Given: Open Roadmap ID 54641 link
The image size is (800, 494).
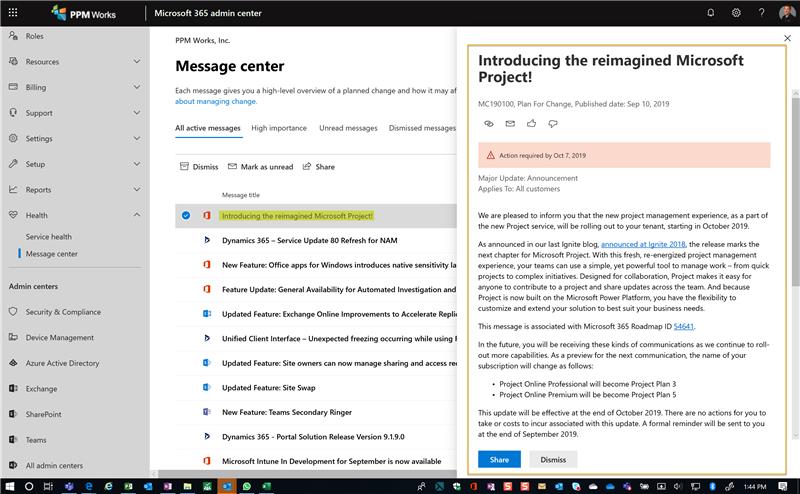Looking at the screenshot, I should tap(684, 327).
